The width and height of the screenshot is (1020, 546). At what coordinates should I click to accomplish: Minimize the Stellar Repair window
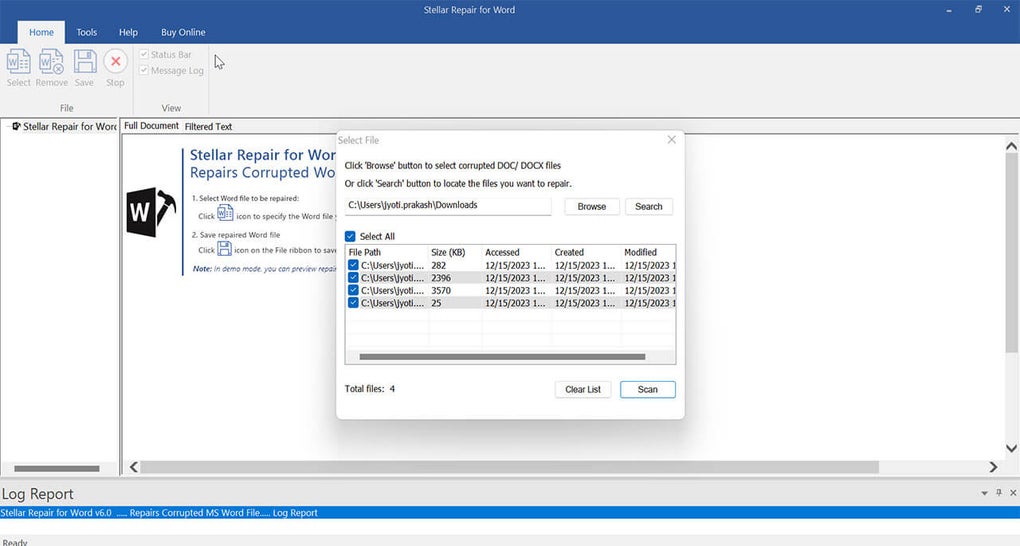(949, 10)
